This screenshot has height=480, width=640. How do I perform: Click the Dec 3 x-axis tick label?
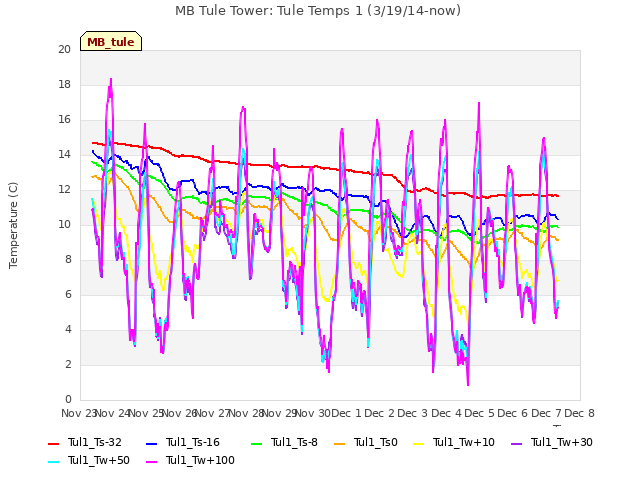point(413,413)
